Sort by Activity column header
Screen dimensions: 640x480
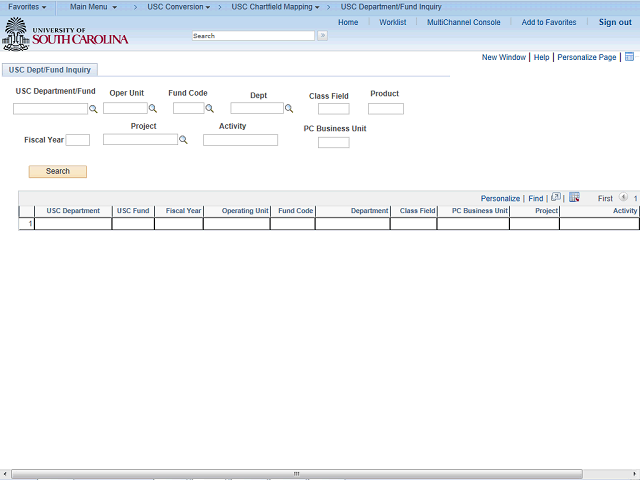624,211
